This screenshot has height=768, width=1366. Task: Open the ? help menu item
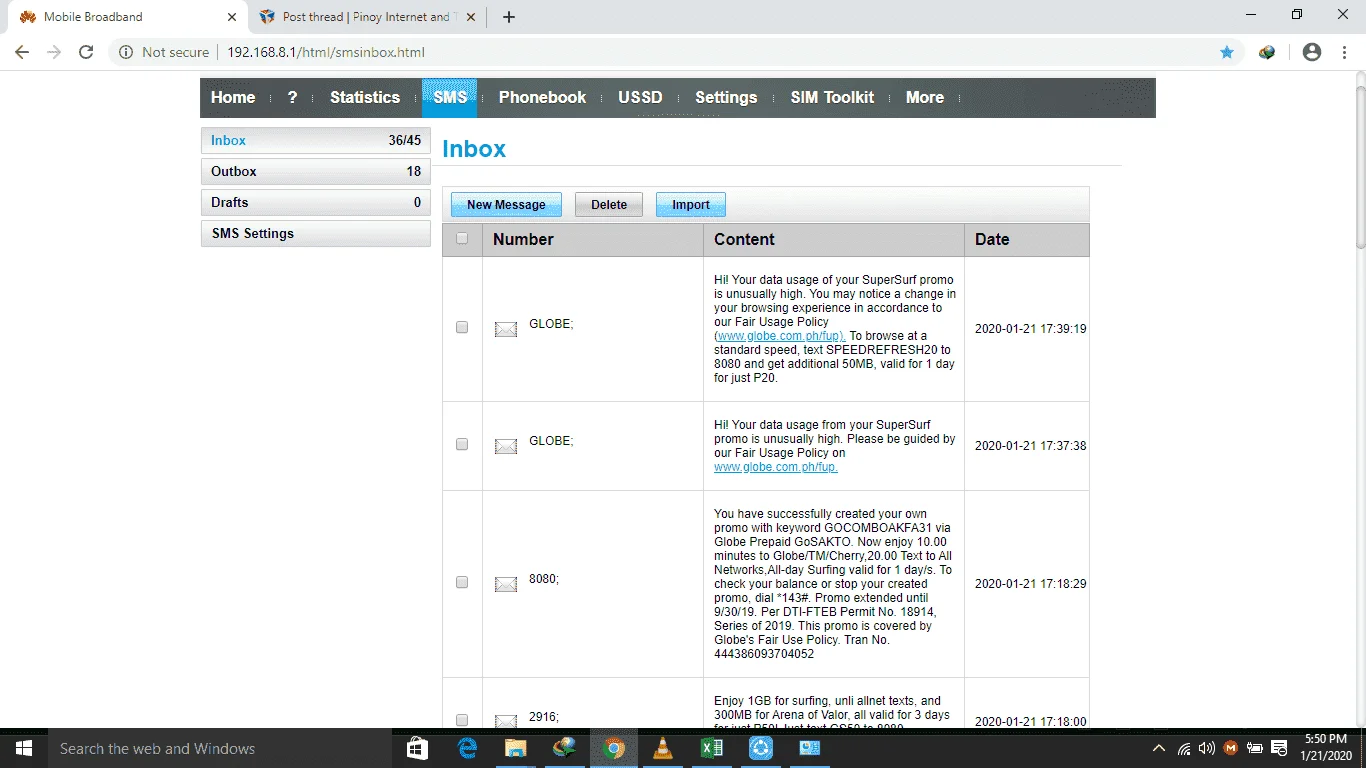point(292,97)
